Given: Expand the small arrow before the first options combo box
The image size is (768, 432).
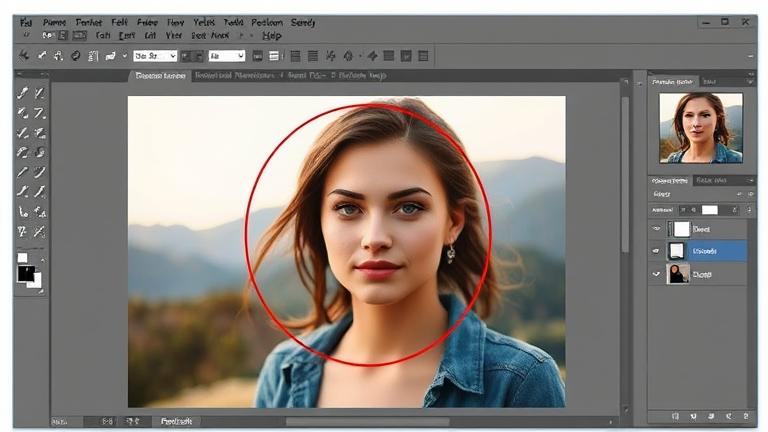Looking at the screenshot, I should coord(124,56).
